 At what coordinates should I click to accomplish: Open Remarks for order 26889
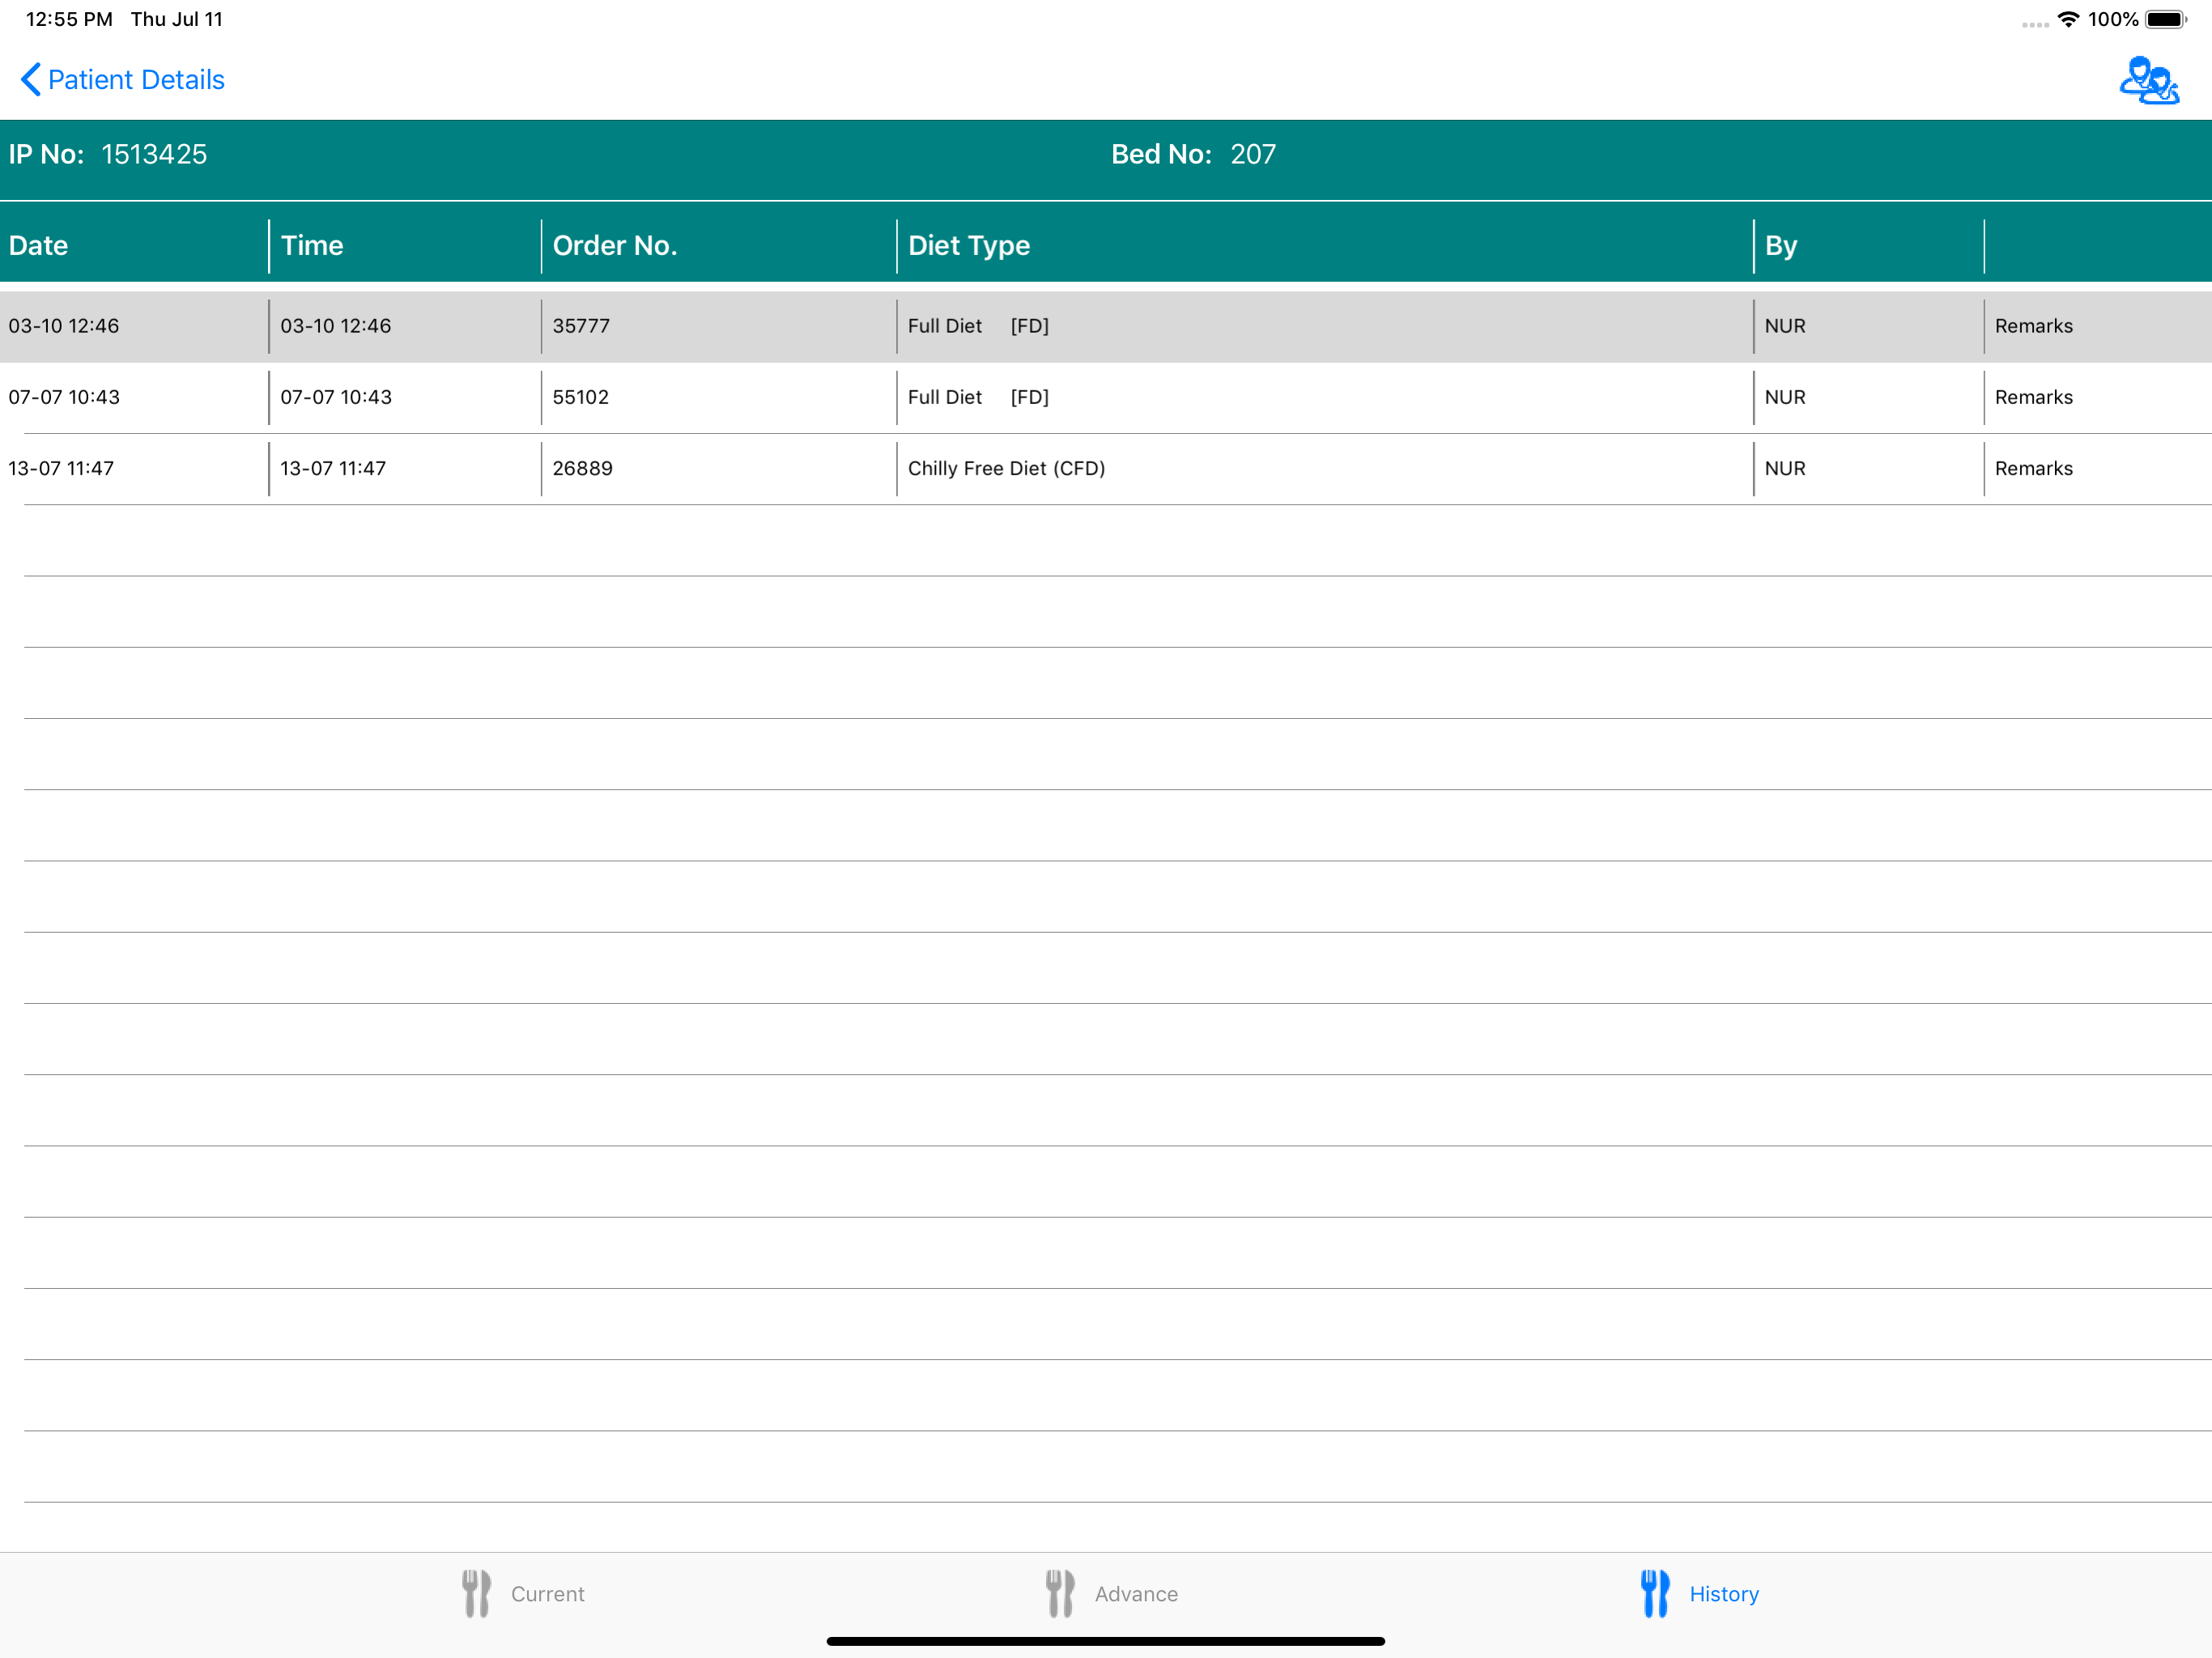2033,468
